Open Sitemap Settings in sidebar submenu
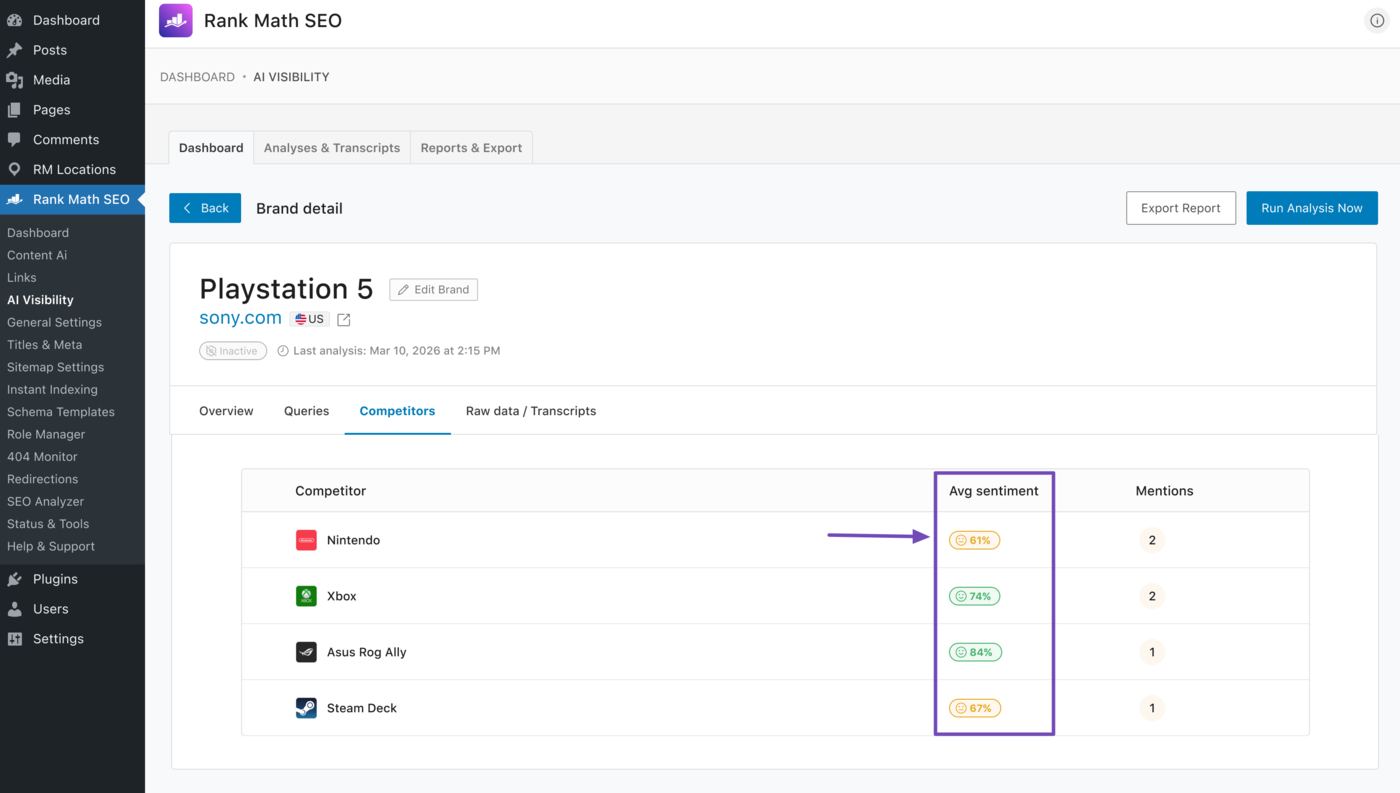Screen dimensions: 1400x793 (55, 367)
